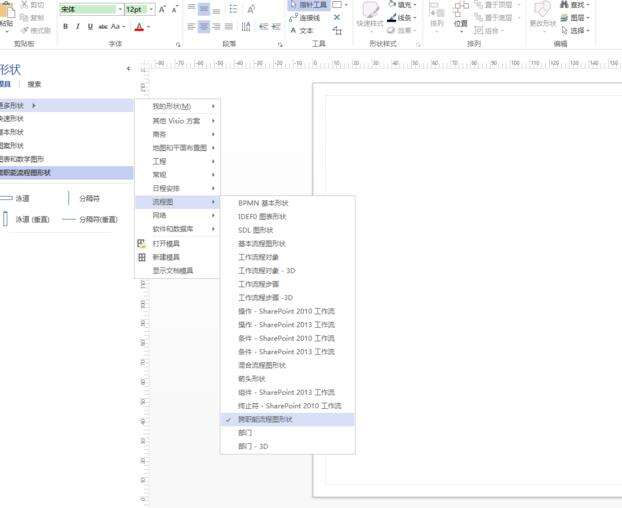Screen dimensions: 622x508
Task: Select the align top icon
Action: (x=191, y=8)
